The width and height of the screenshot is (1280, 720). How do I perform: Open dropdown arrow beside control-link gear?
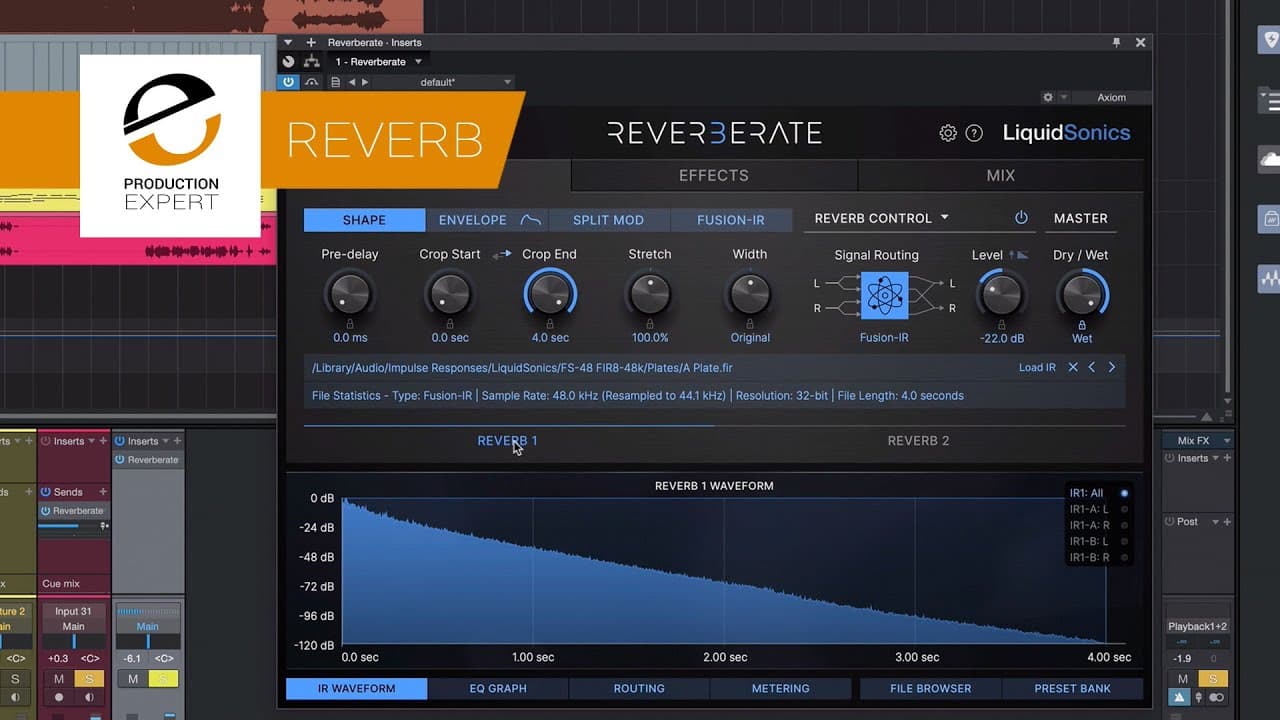pos(1064,97)
